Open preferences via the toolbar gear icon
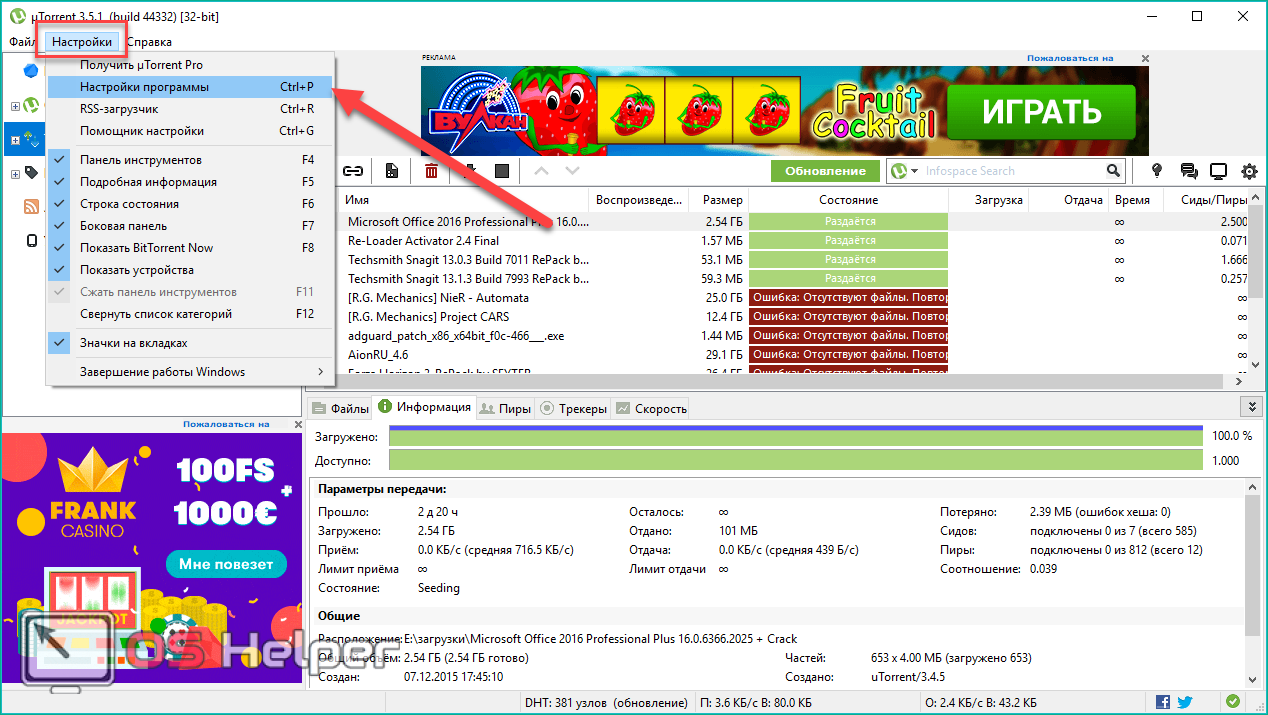Image resolution: width=1268 pixels, height=715 pixels. coord(1249,171)
